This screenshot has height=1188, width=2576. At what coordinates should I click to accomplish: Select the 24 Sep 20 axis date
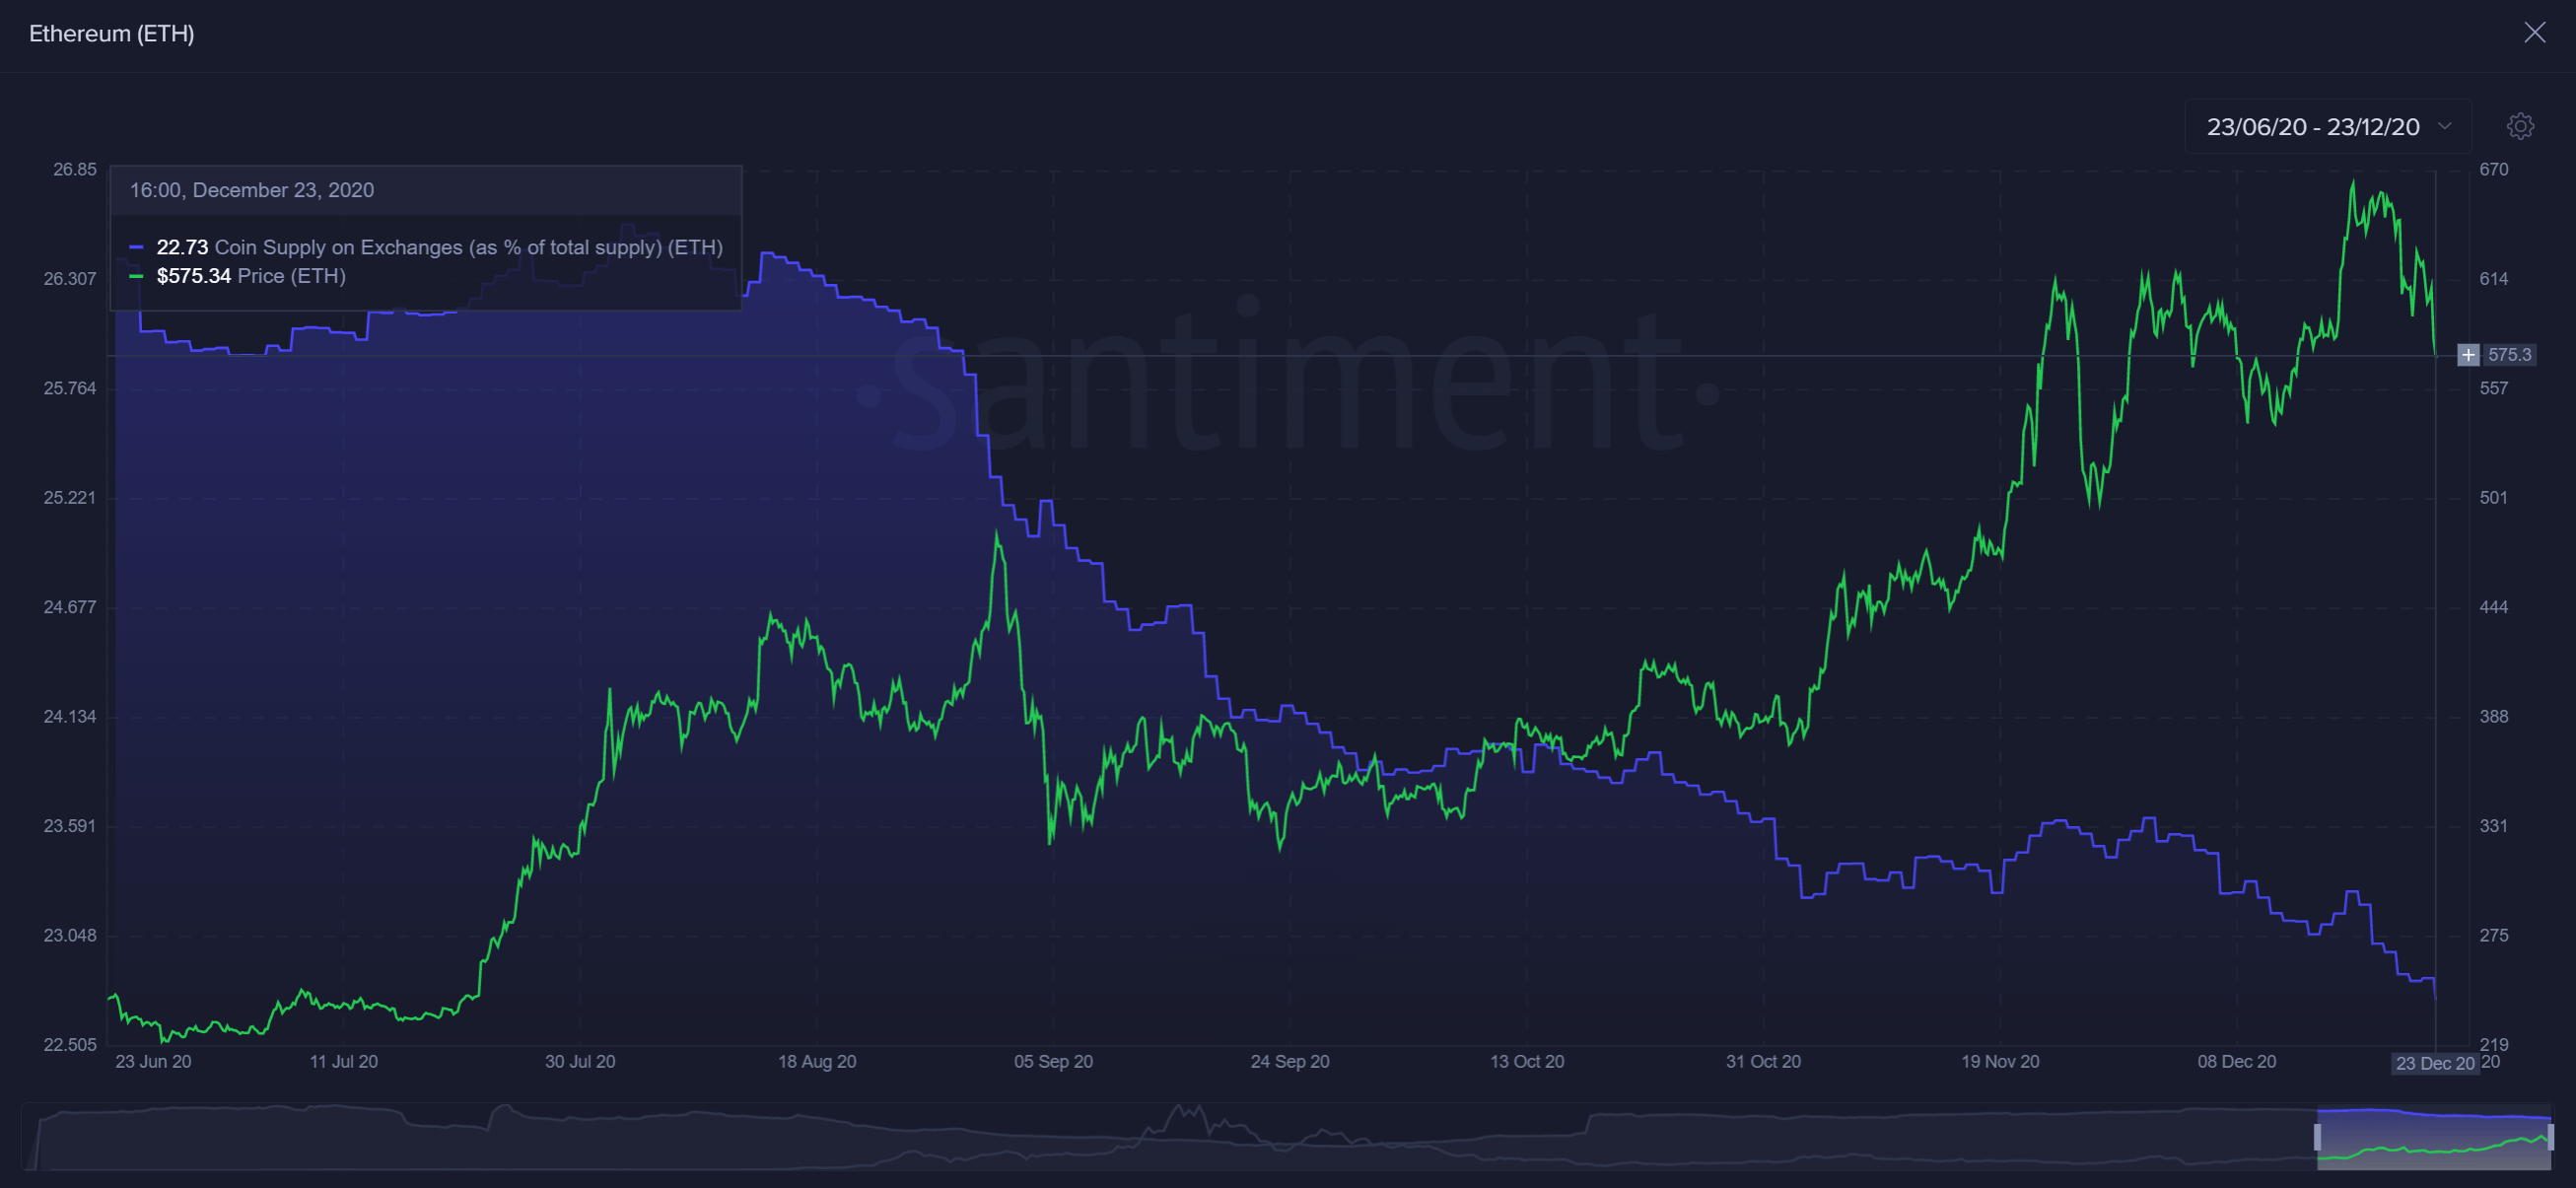pos(1290,1062)
